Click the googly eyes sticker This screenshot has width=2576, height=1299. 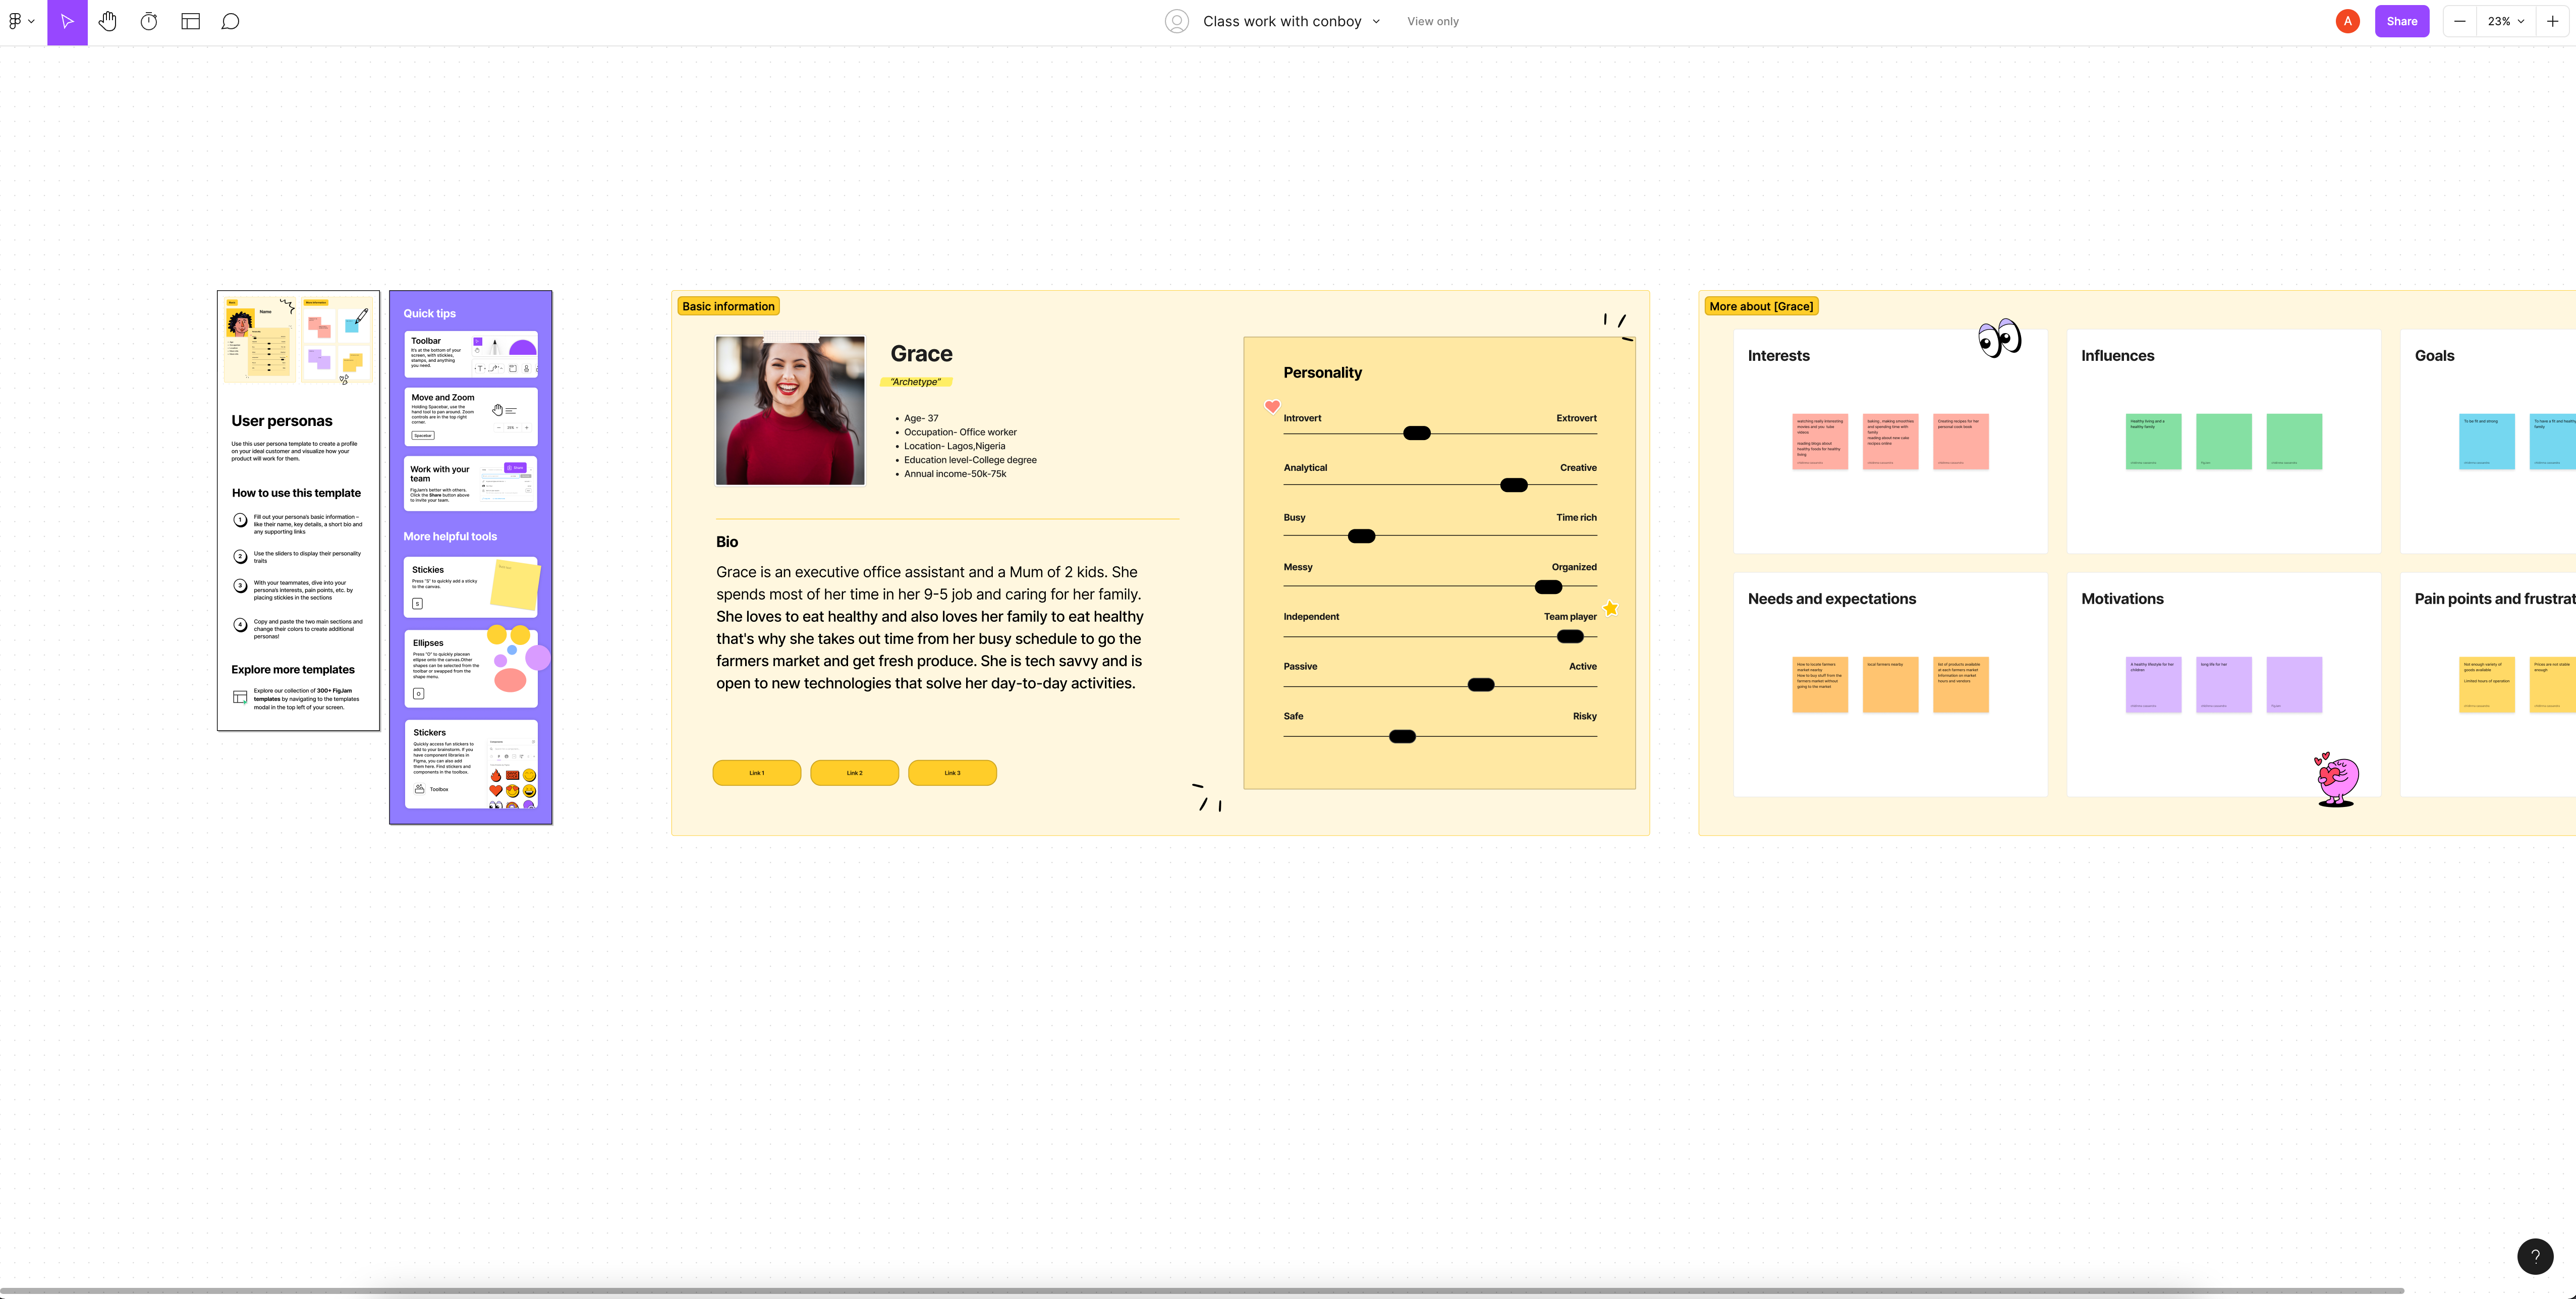(1999, 338)
